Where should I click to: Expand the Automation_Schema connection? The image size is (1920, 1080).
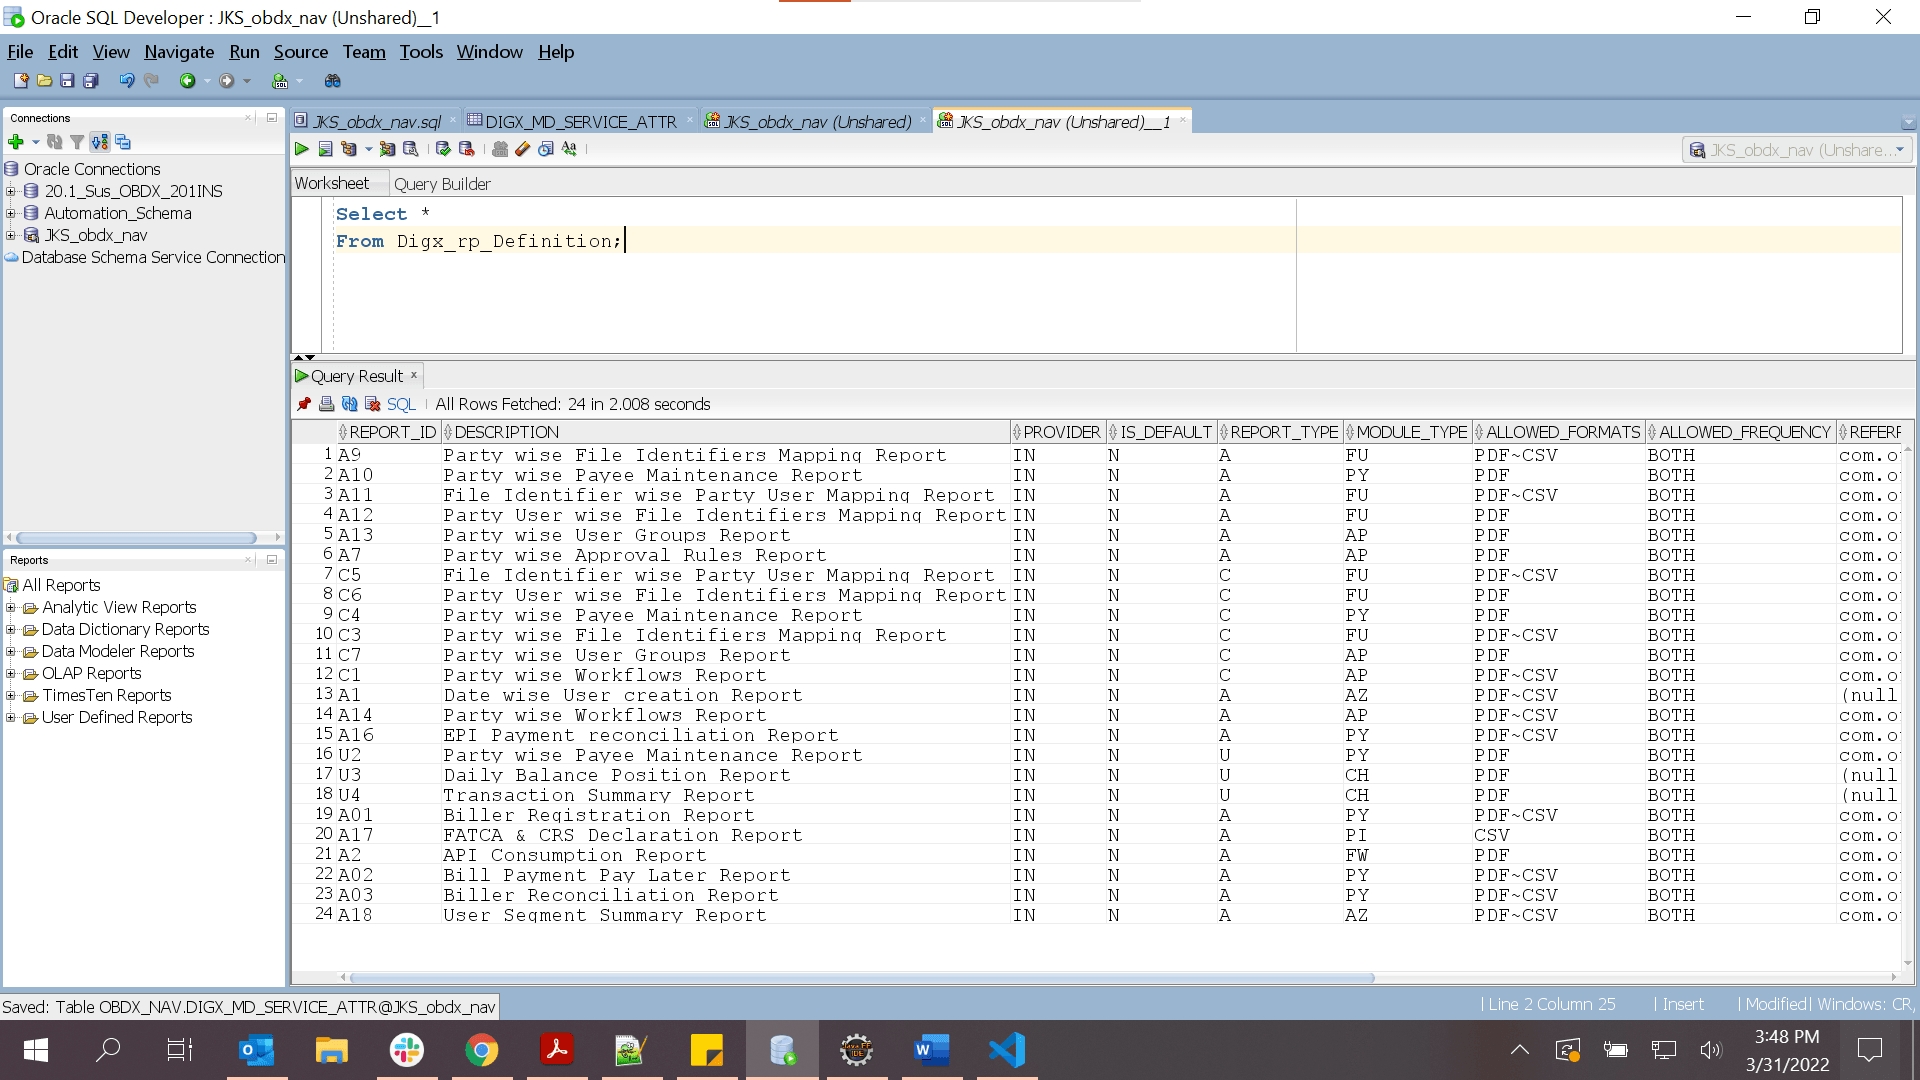tap(10, 213)
